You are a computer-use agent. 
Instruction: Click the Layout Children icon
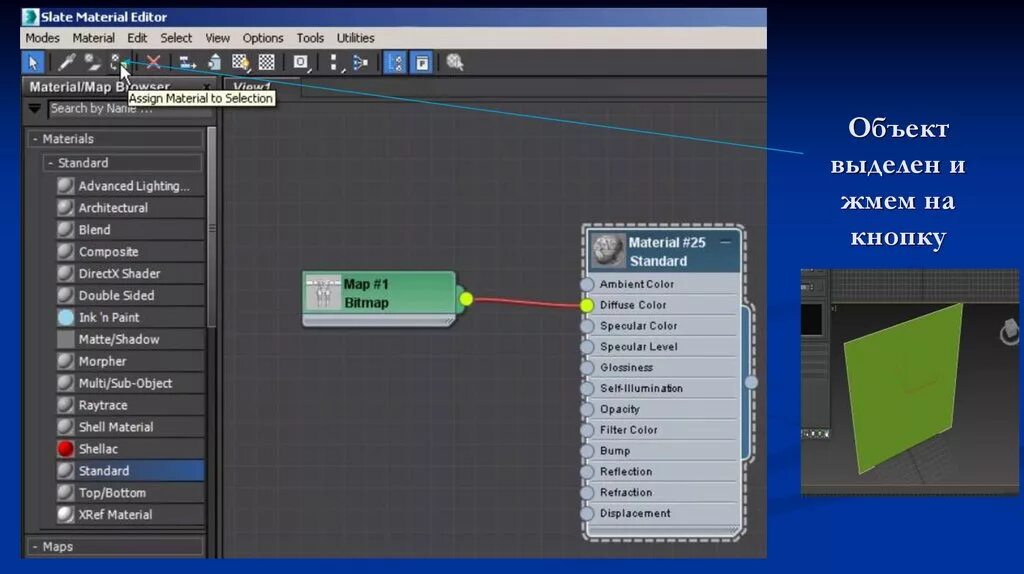[x=360, y=63]
